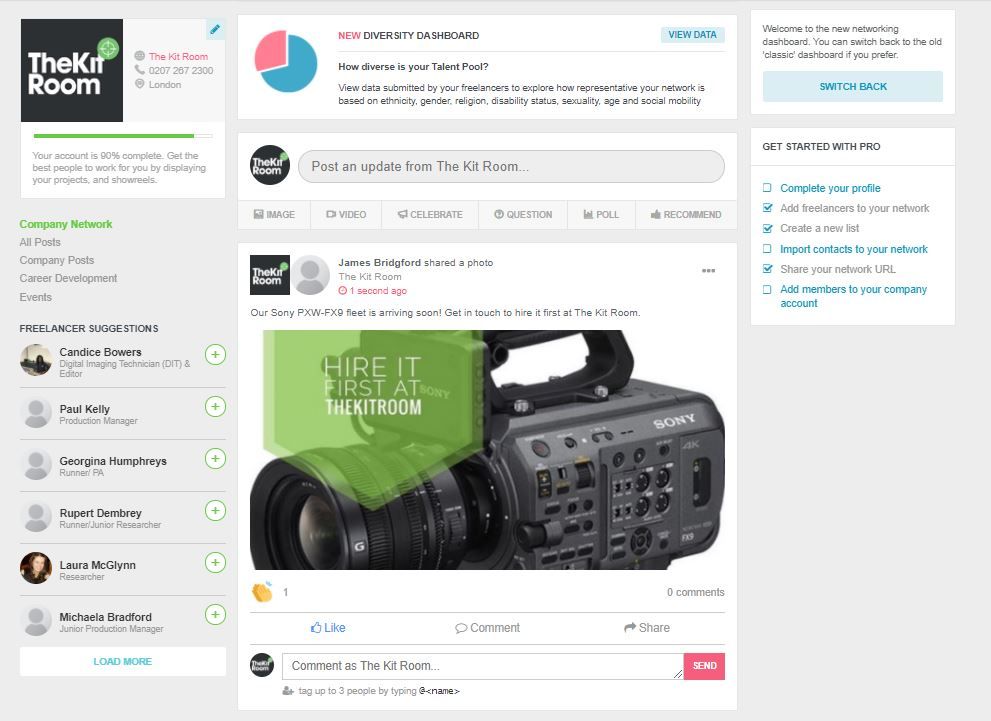Click the pencil edit profile icon

215,29
